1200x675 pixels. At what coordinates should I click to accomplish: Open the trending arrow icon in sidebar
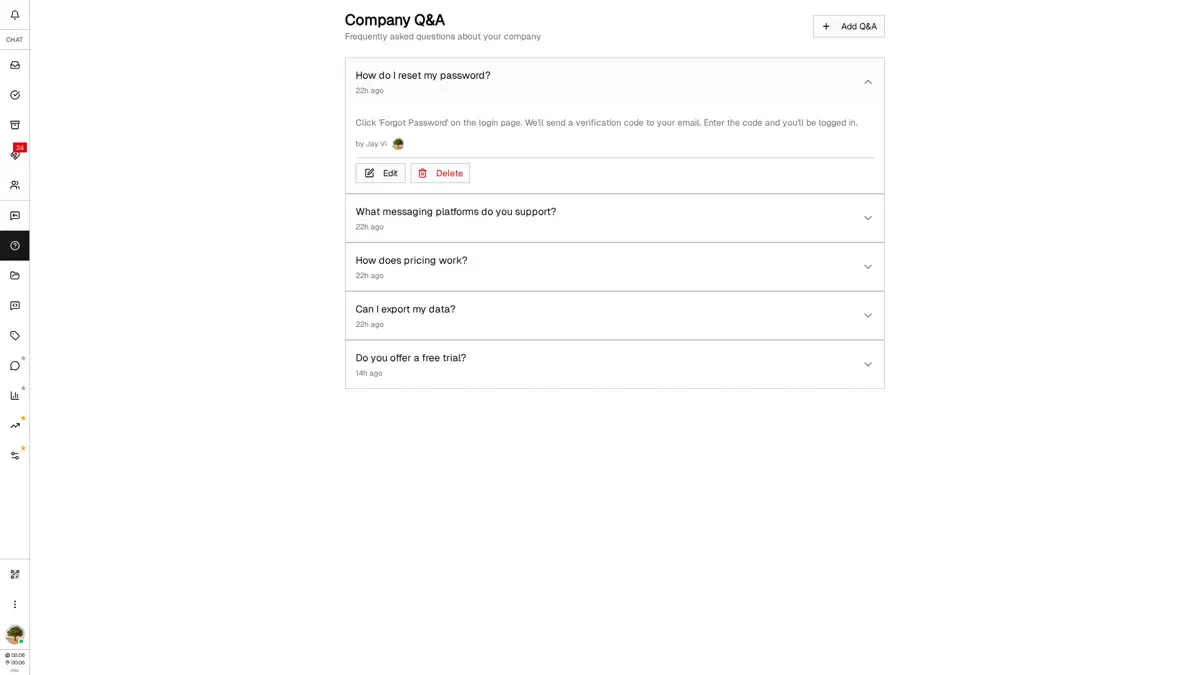coord(15,426)
